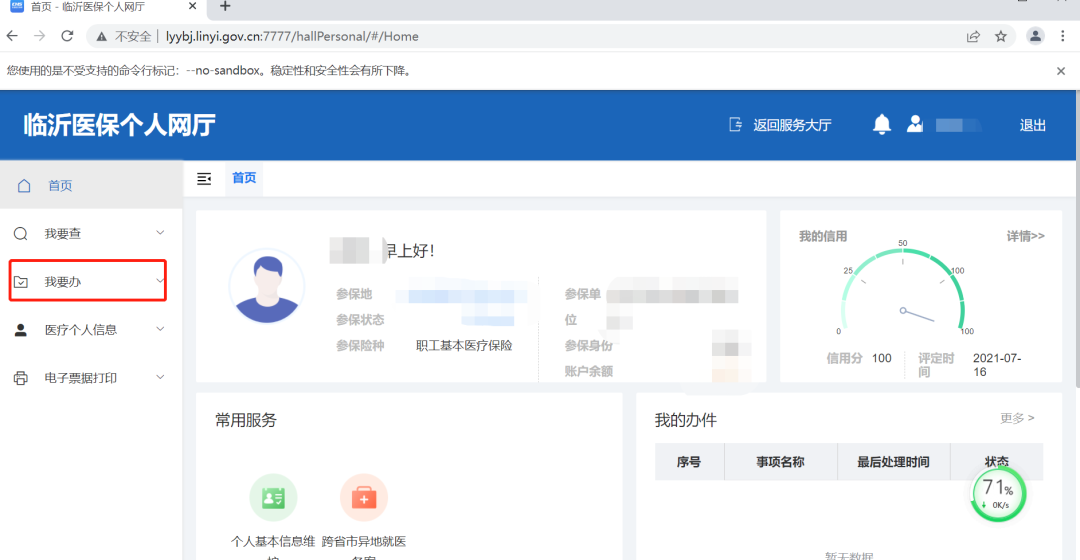The image size is (1080, 560).
Task: Click the share page icon in address bar
Action: tap(973, 36)
